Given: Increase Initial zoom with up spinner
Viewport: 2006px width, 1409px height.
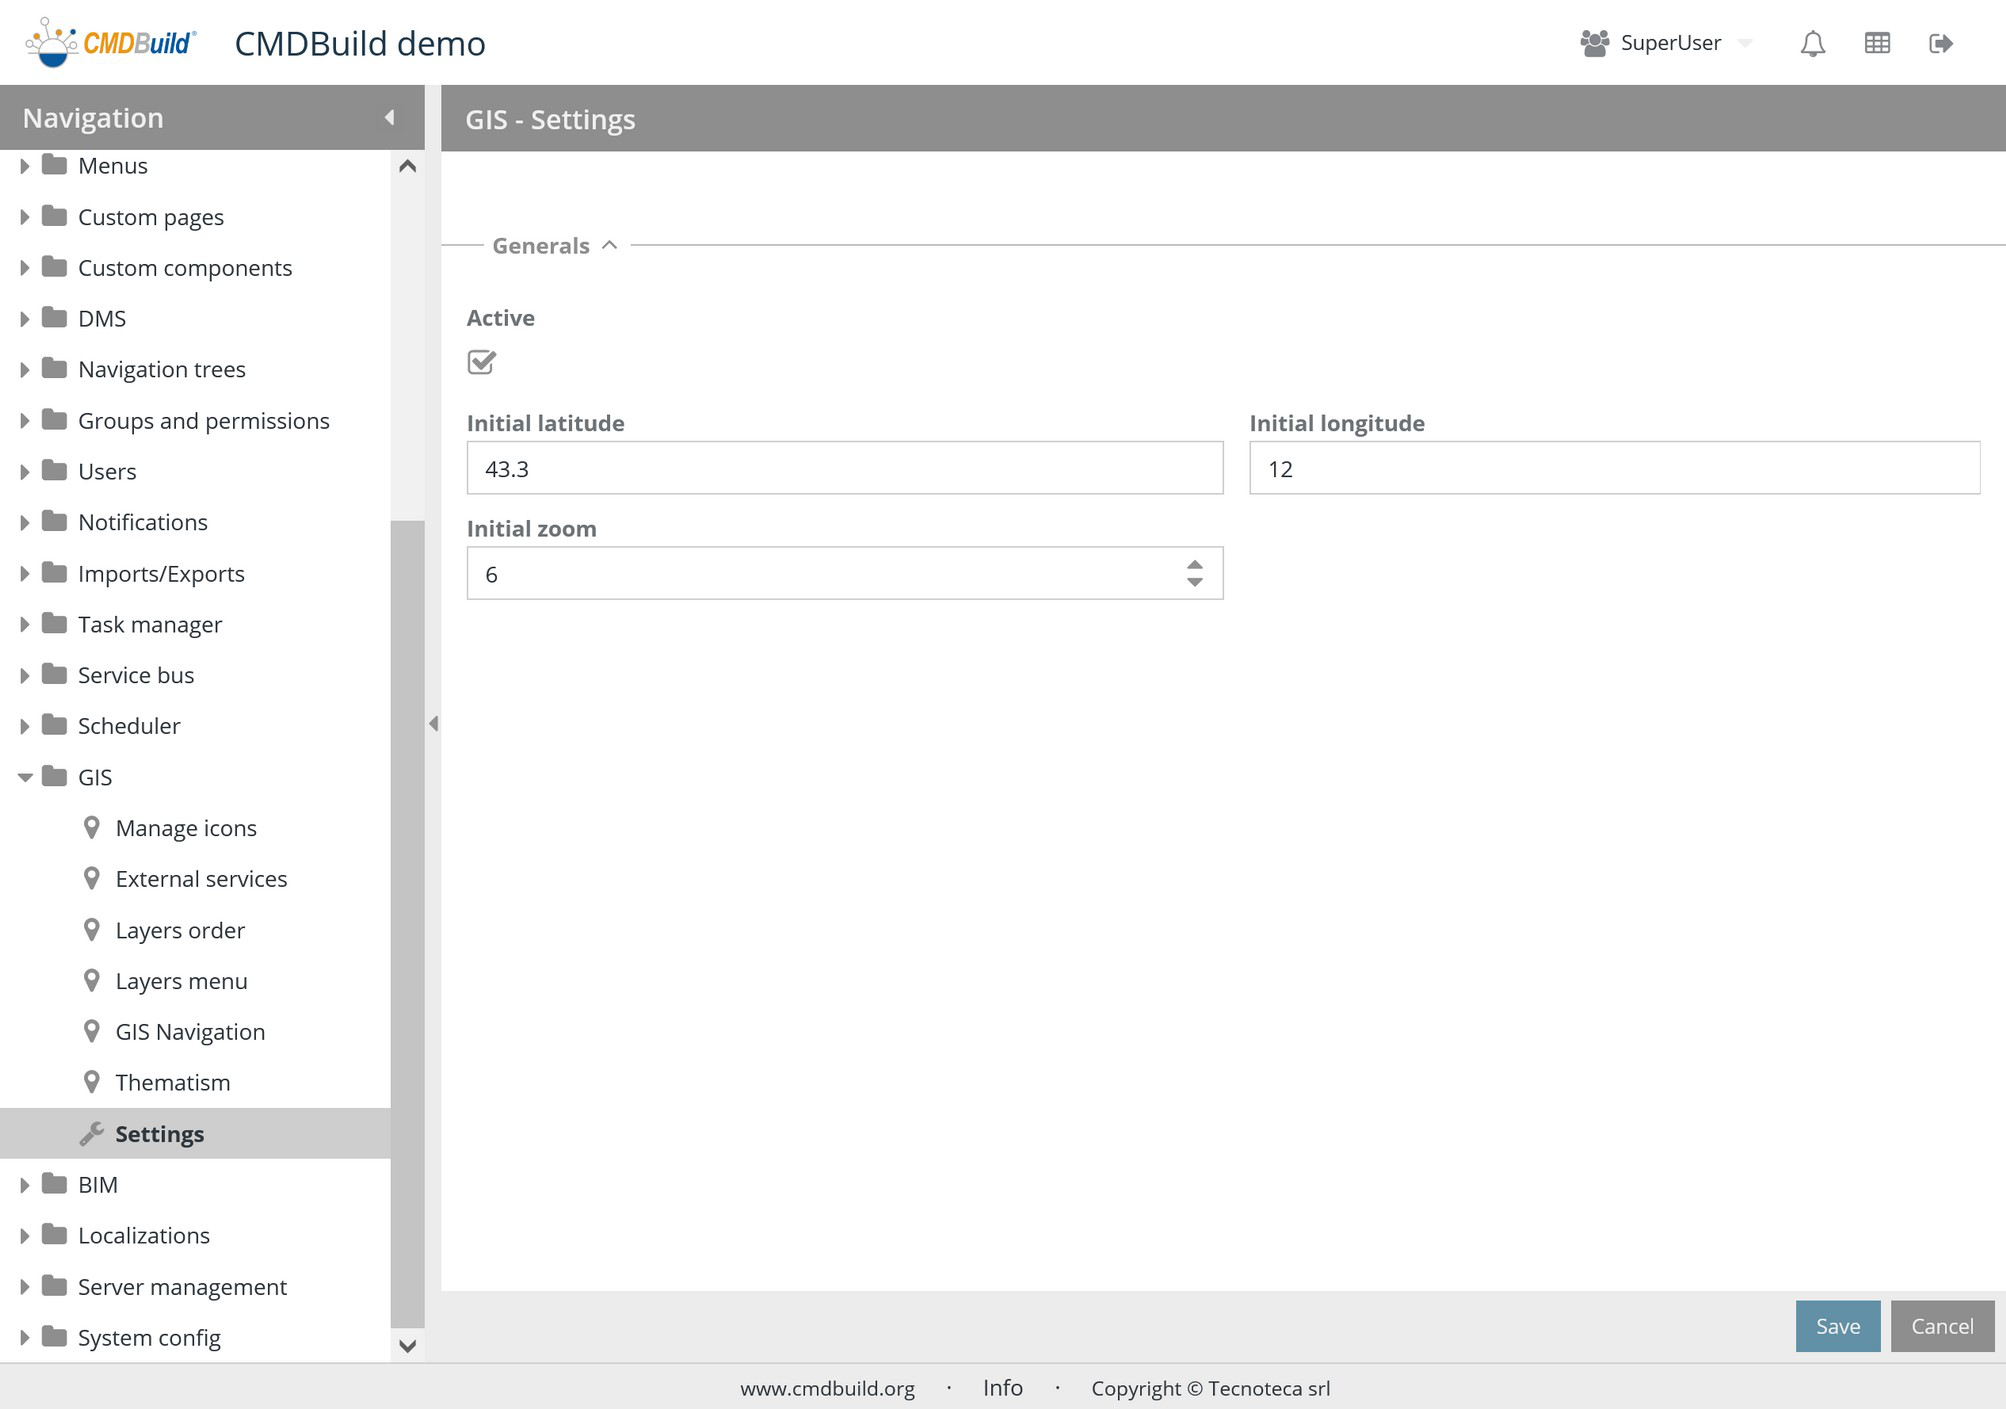Looking at the screenshot, I should pyautogui.click(x=1194, y=565).
